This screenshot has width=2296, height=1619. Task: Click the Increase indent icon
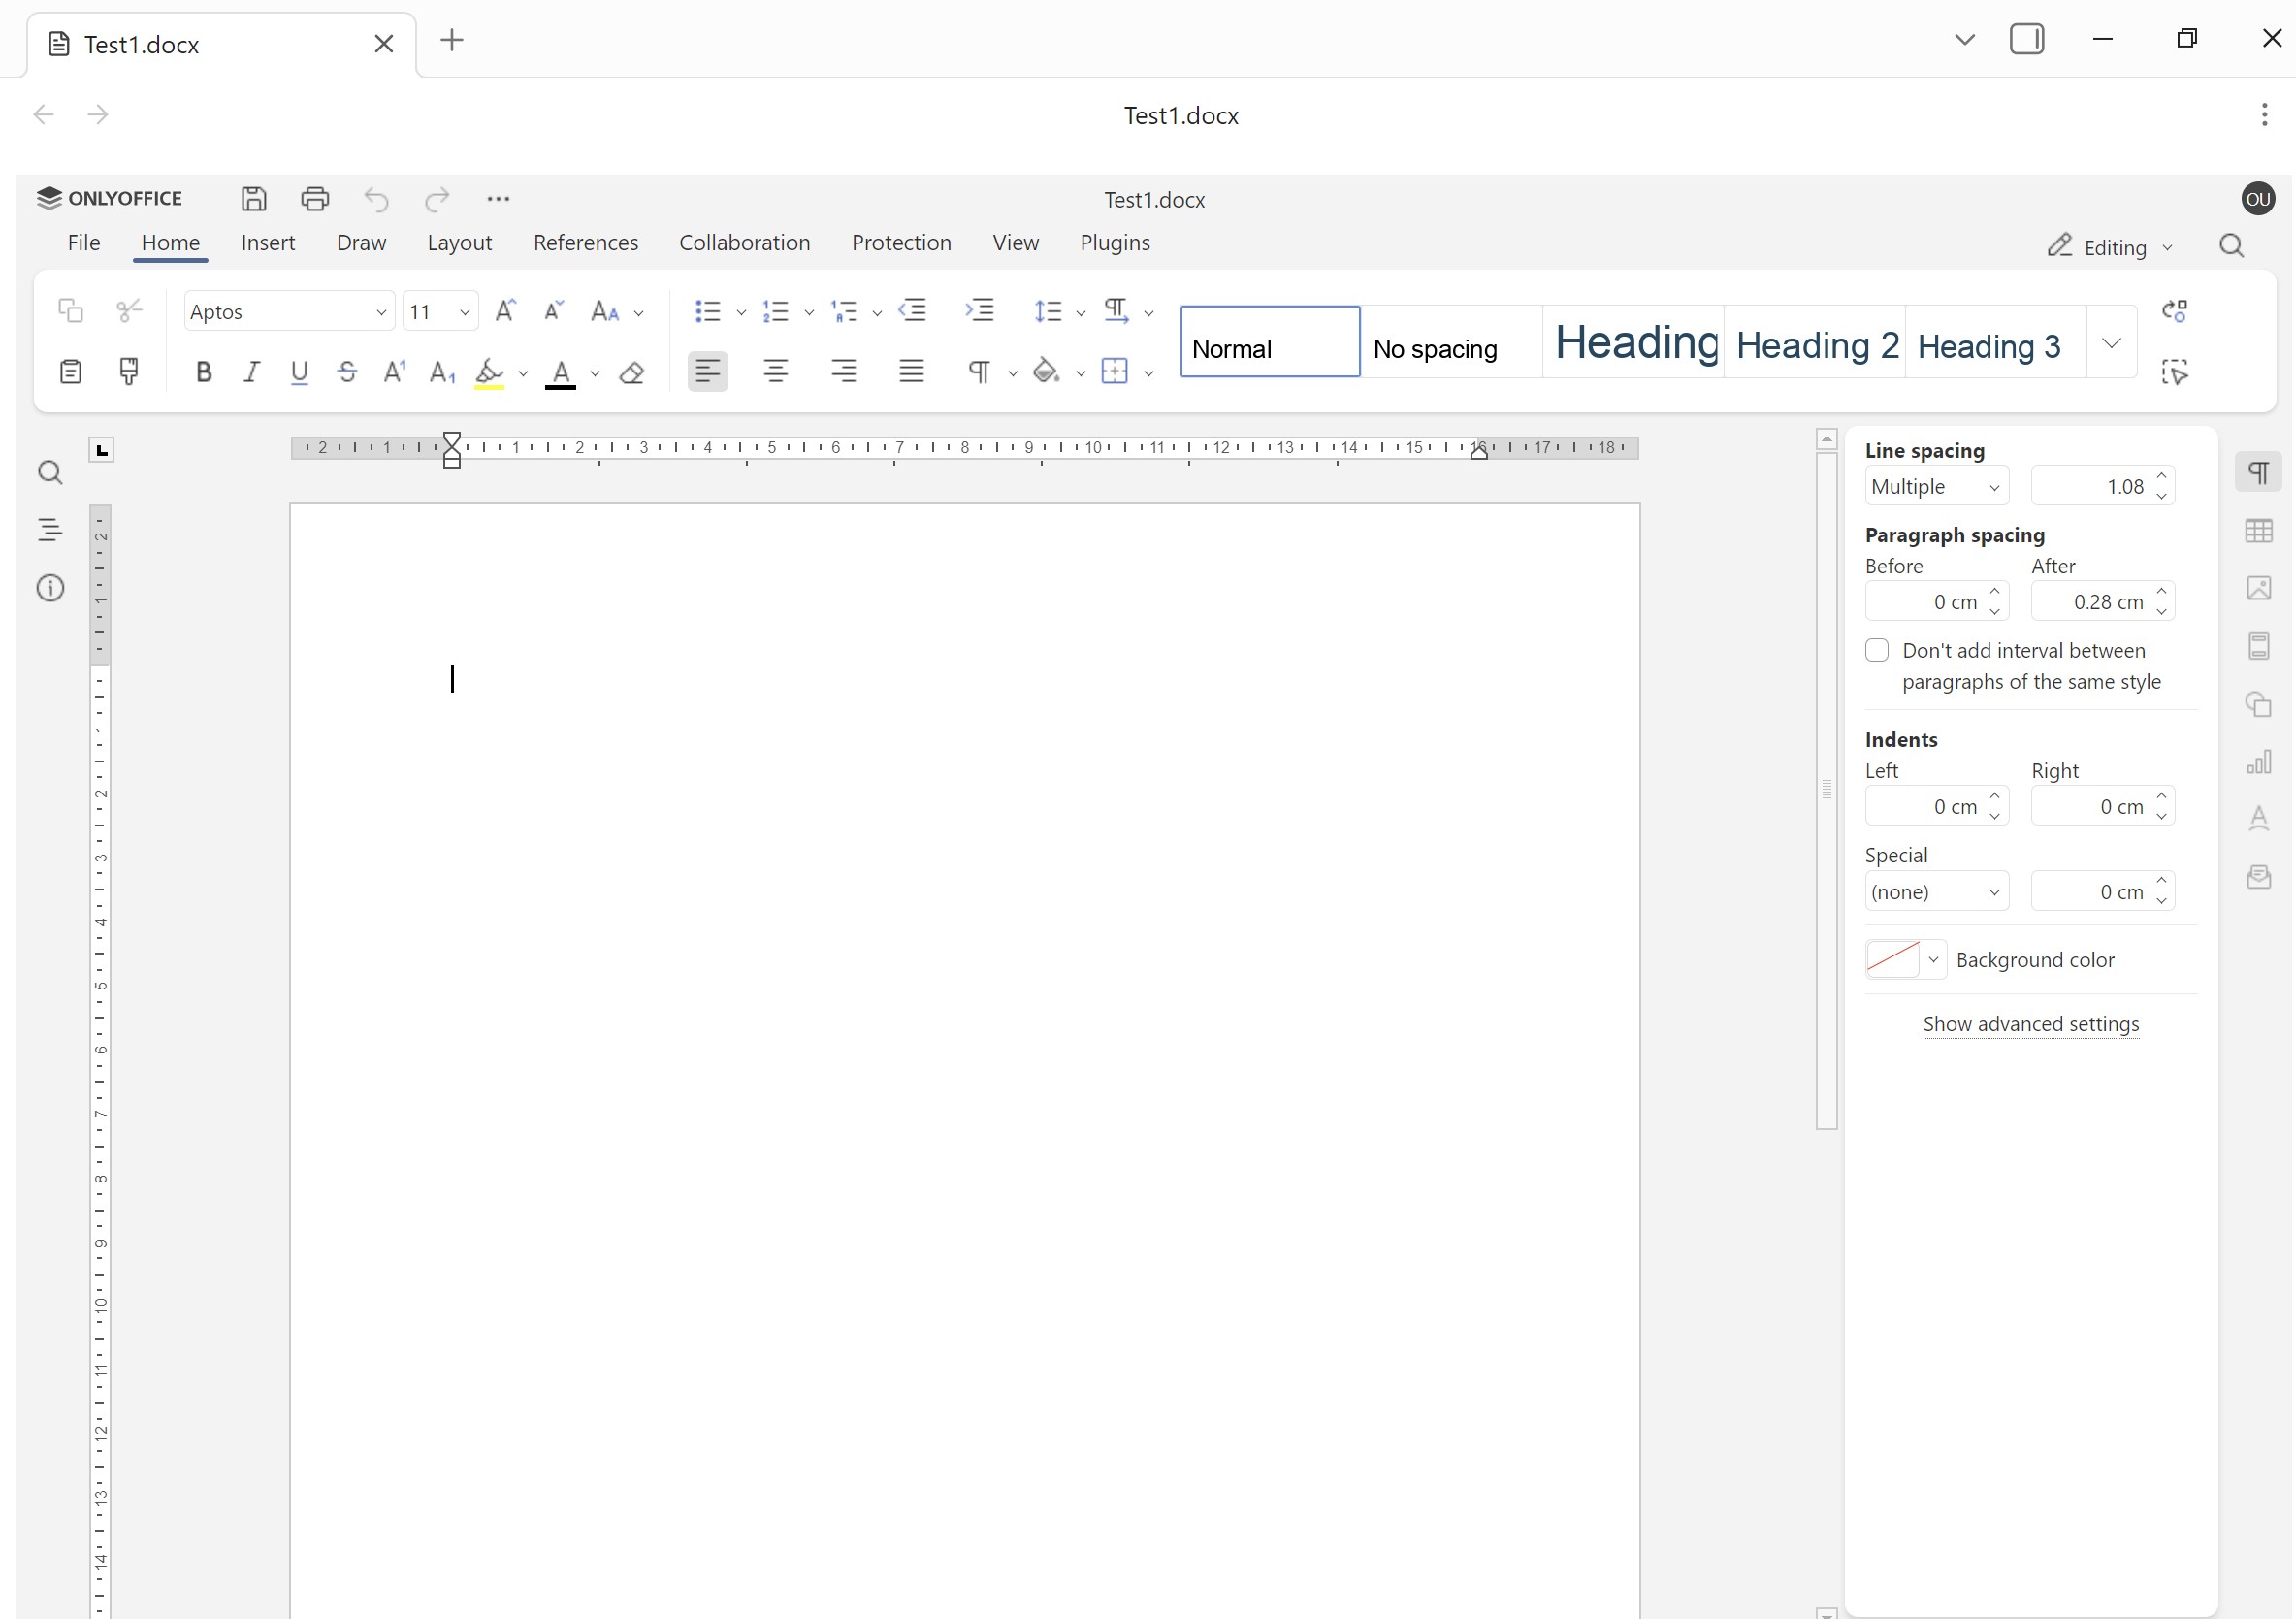coord(979,311)
